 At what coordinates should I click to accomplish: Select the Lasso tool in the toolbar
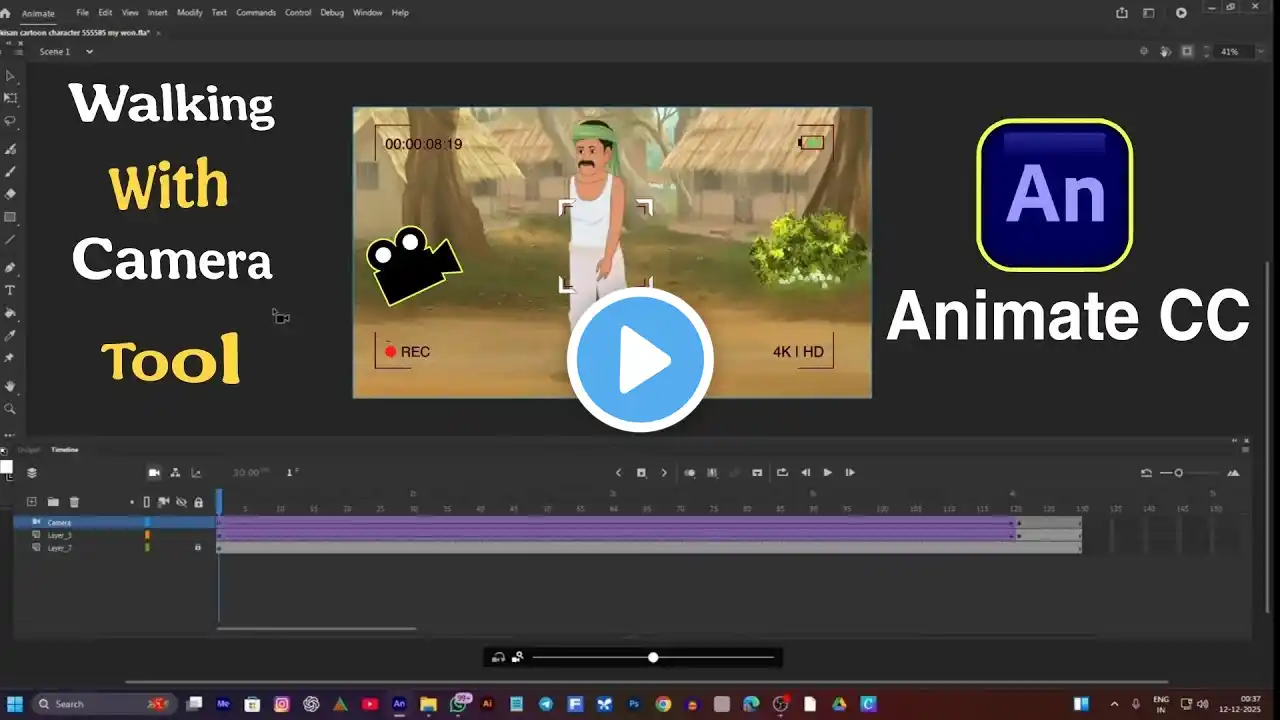point(11,121)
